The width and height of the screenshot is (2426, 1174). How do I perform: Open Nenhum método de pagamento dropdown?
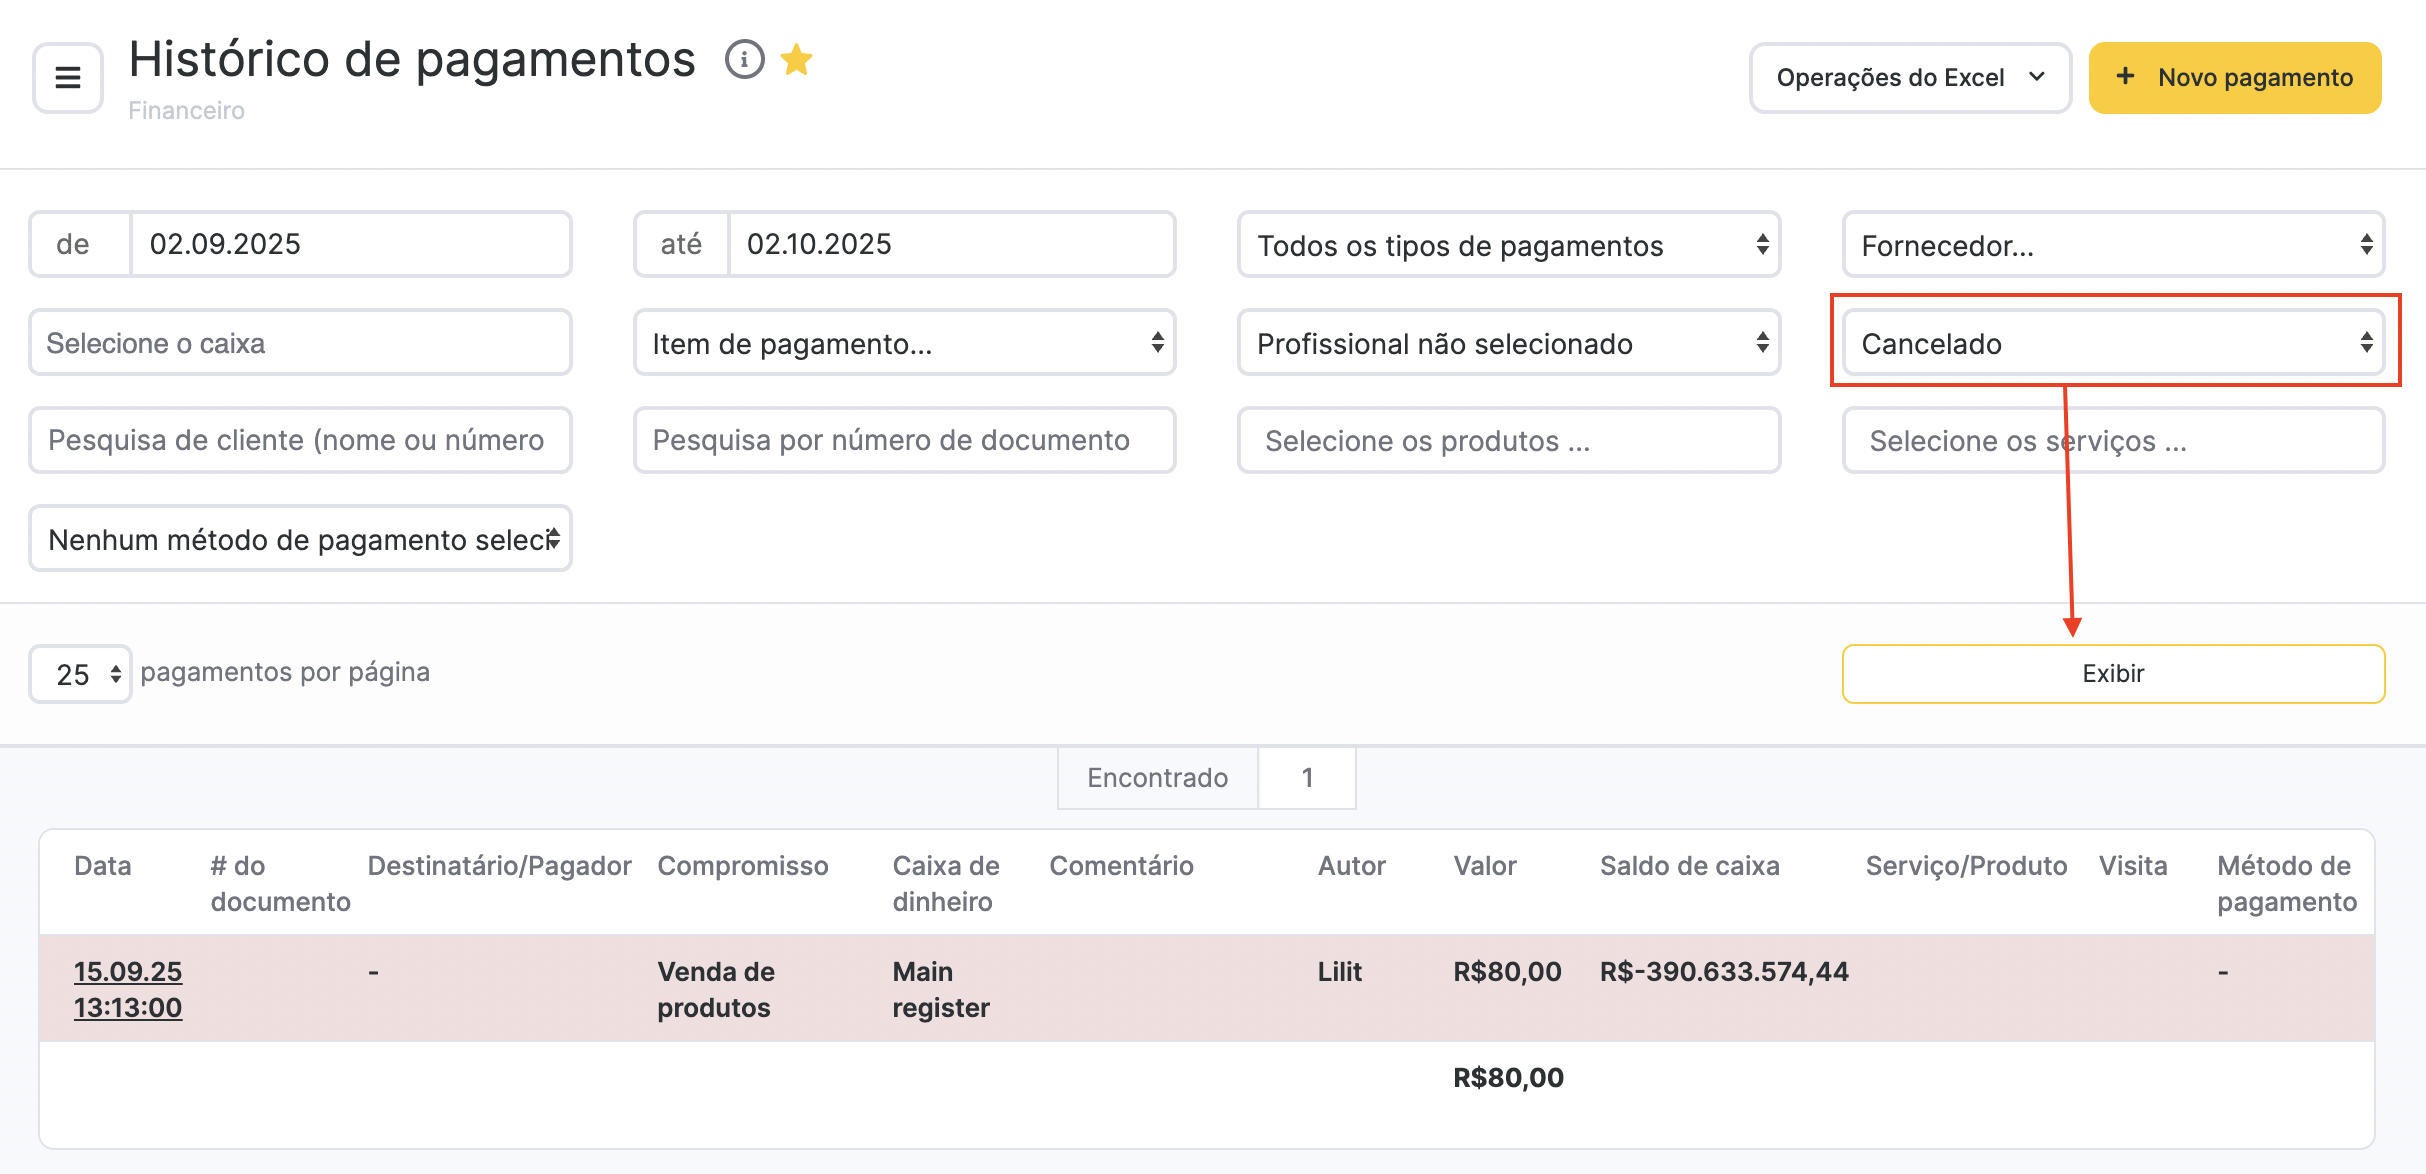300,539
